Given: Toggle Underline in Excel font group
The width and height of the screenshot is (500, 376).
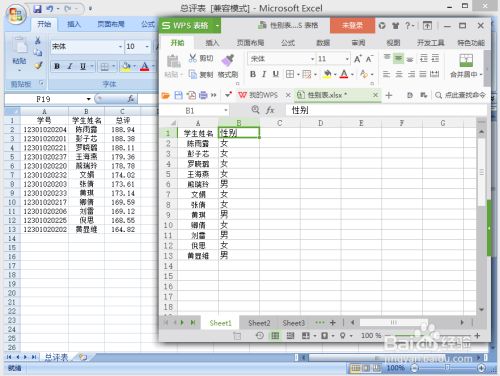Looking at the screenshot, I should tap(83, 66).
